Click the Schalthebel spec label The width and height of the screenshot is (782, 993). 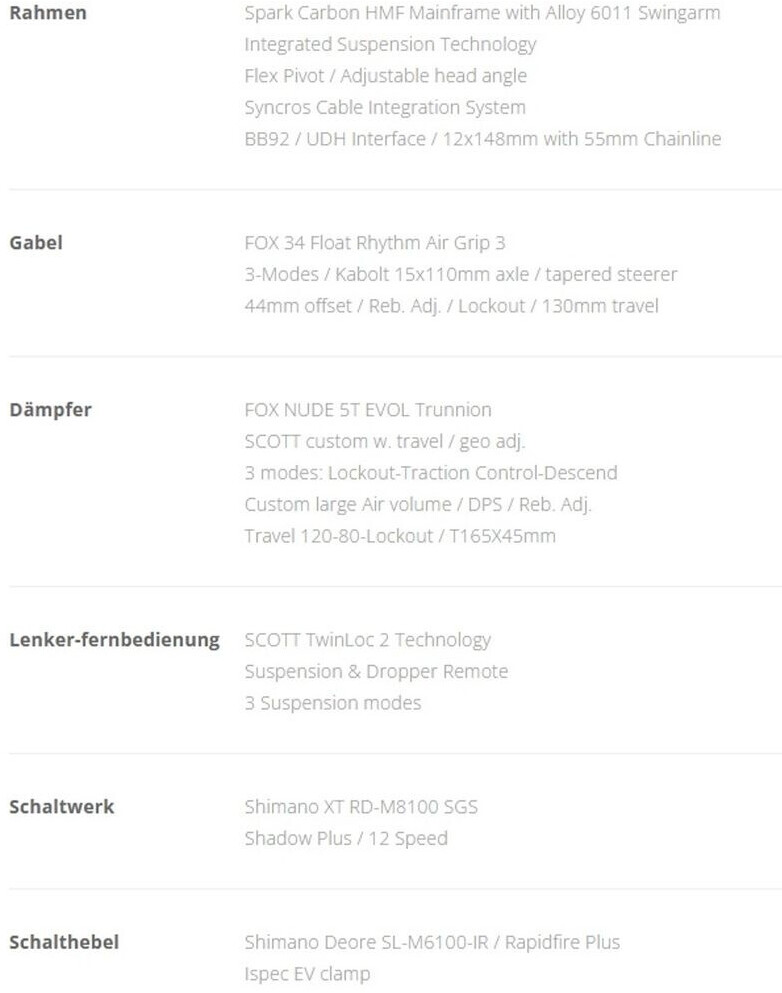(64, 942)
